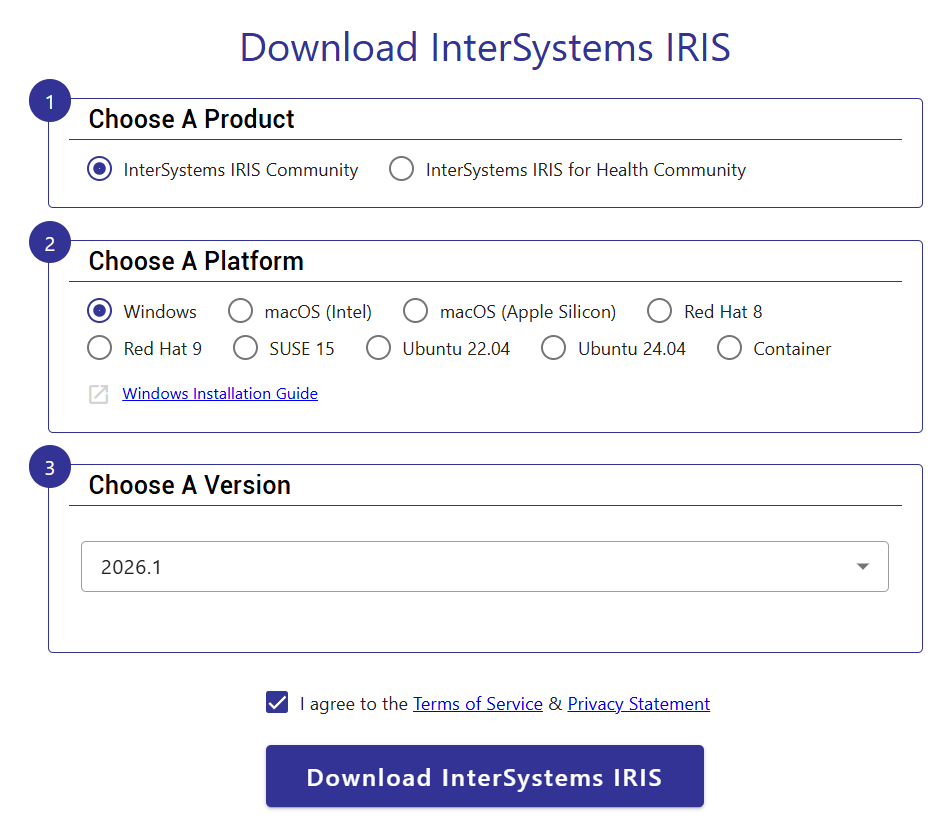Select Red Hat 9 platform
The image size is (942, 827).
pyautogui.click(x=100, y=348)
